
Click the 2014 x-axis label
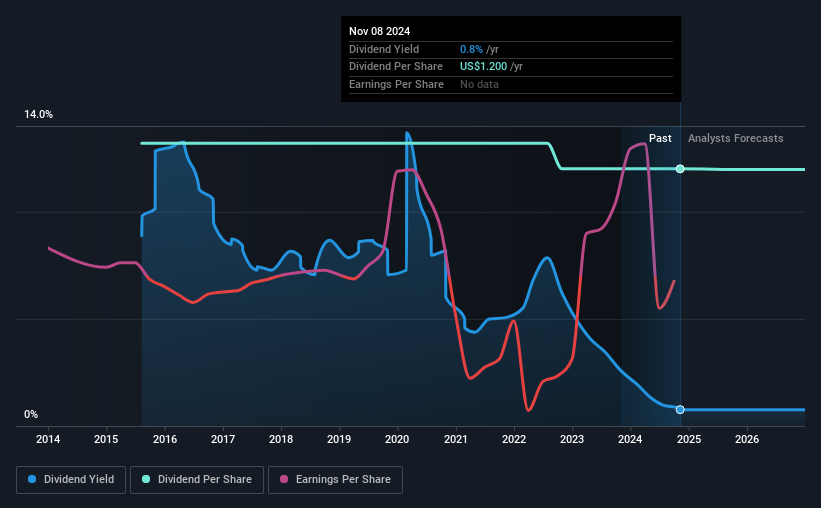pyautogui.click(x=48, y=439)
